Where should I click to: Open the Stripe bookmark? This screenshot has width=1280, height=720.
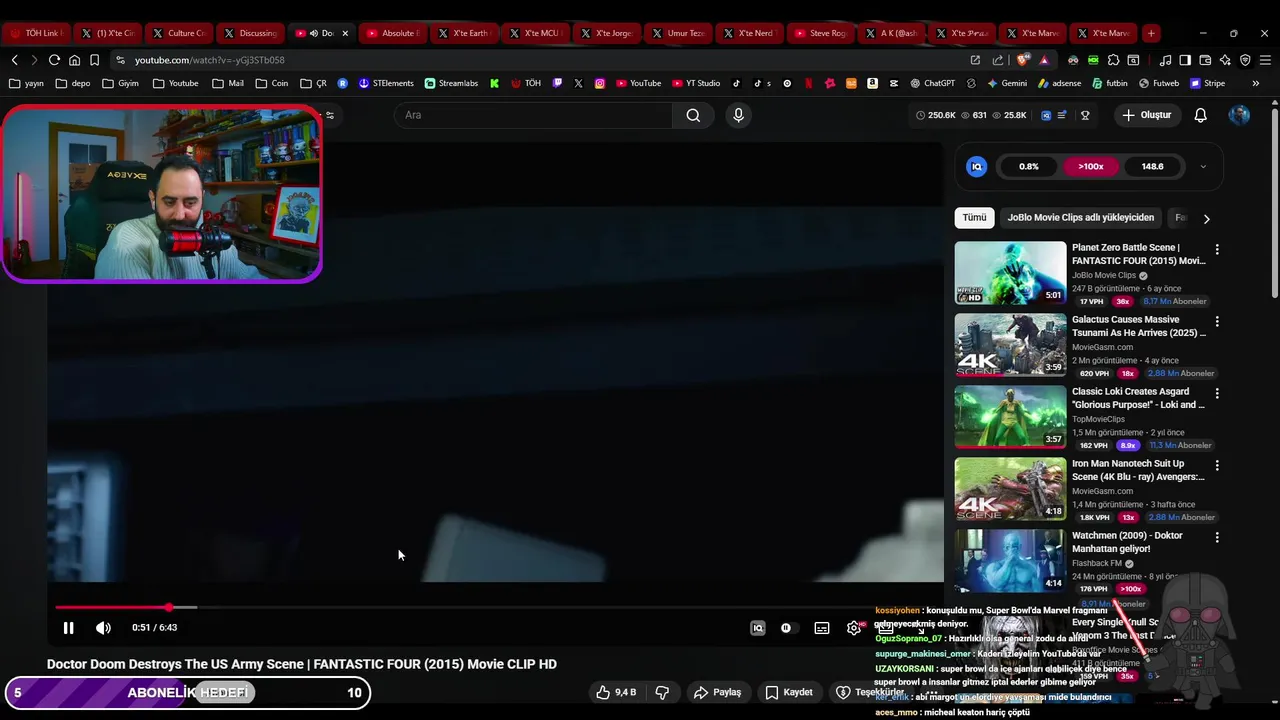[x=1207, y=83]
